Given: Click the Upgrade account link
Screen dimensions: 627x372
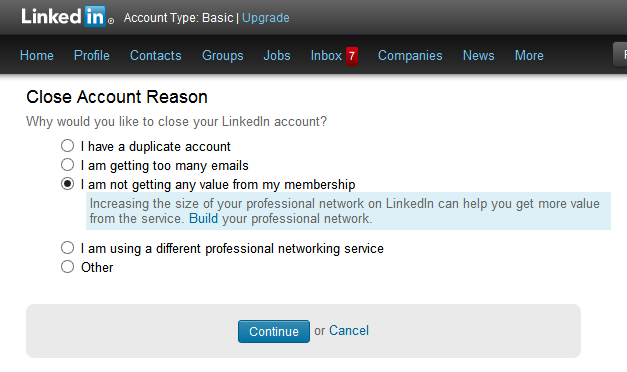Looking at the screenshot, I should click(x=266, y=18).
